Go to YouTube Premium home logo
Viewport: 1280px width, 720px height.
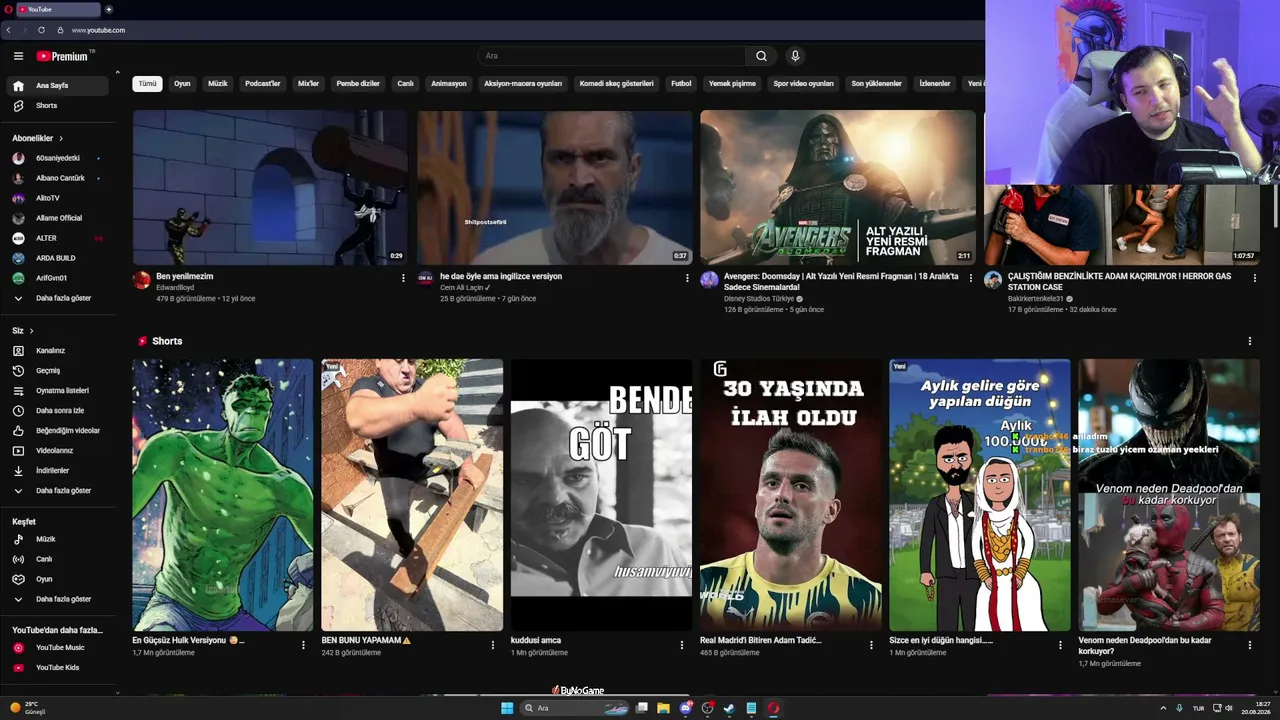[64, 56]
